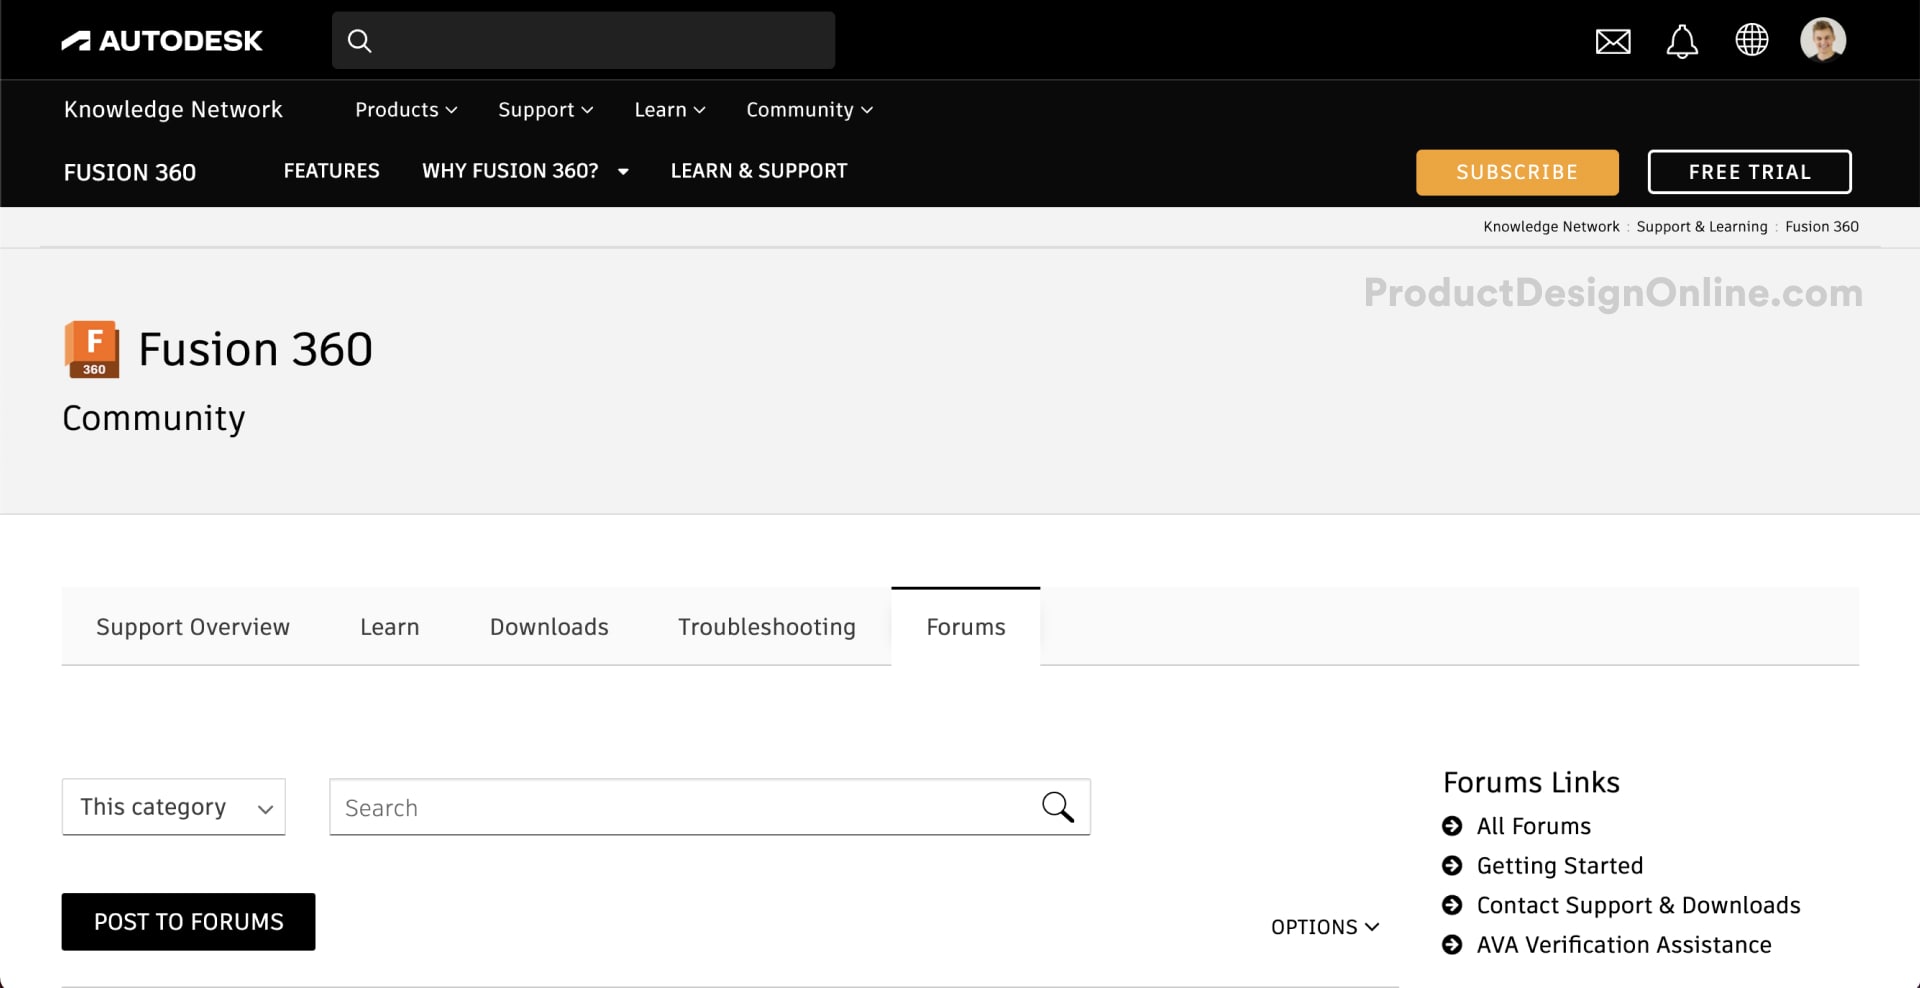Viewport: 1920px width, 988px height.
Task: Switch to the Learn tab
Action: click(x=390, y=627)
